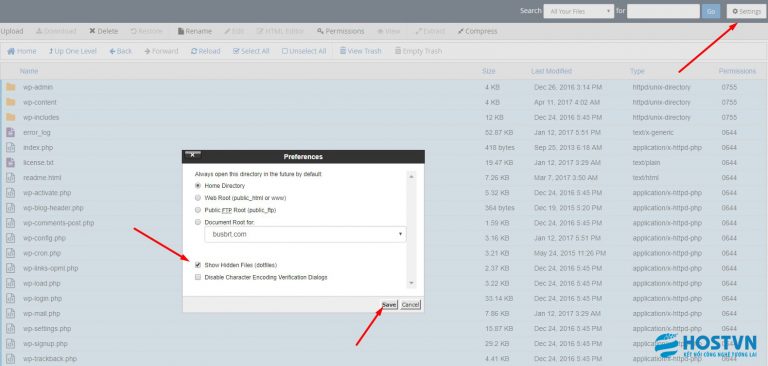Screen dimensions: 768x366
Task: Select the wp-comments-post.php file name
Action: pos(58,223)
